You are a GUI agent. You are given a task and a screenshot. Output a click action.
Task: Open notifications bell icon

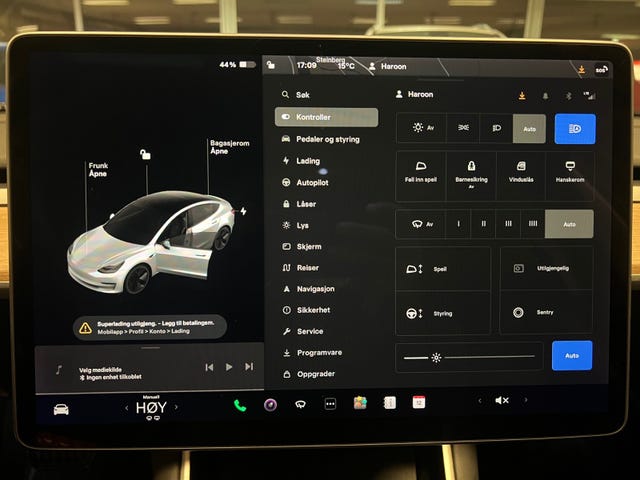click(x=545, y=96)
